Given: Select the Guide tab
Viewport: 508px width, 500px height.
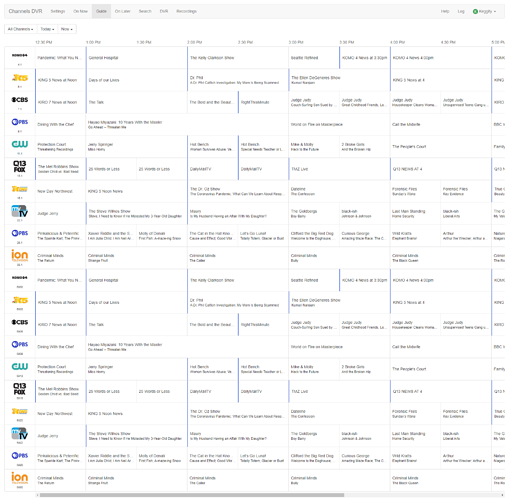Looking at the screenshot, I should 101,11.
